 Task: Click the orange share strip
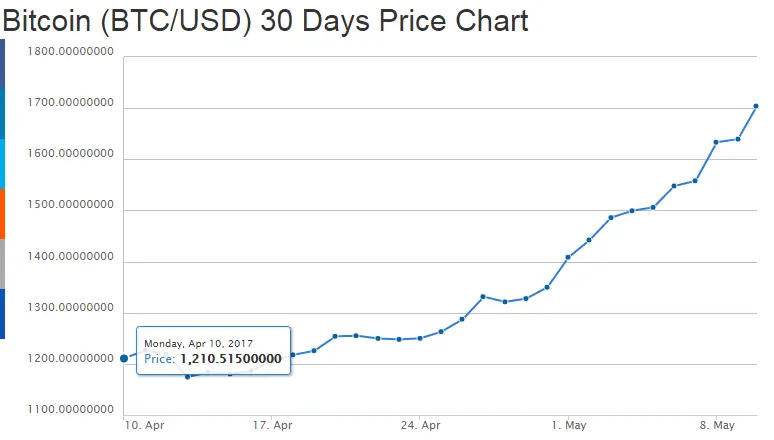3,214
